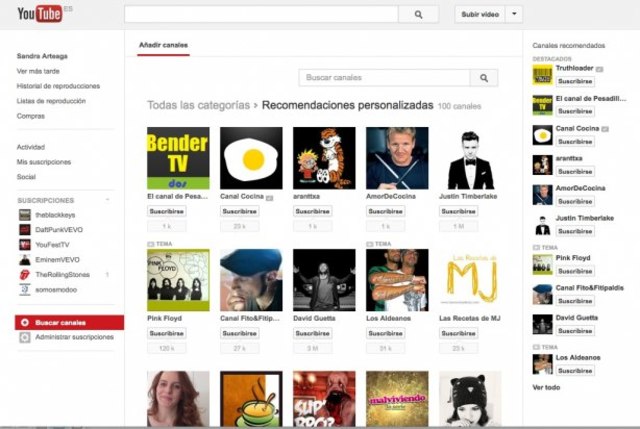Click YouFestTV subscription icon
This screenshot has height=429, width=640.
[25, 245]
